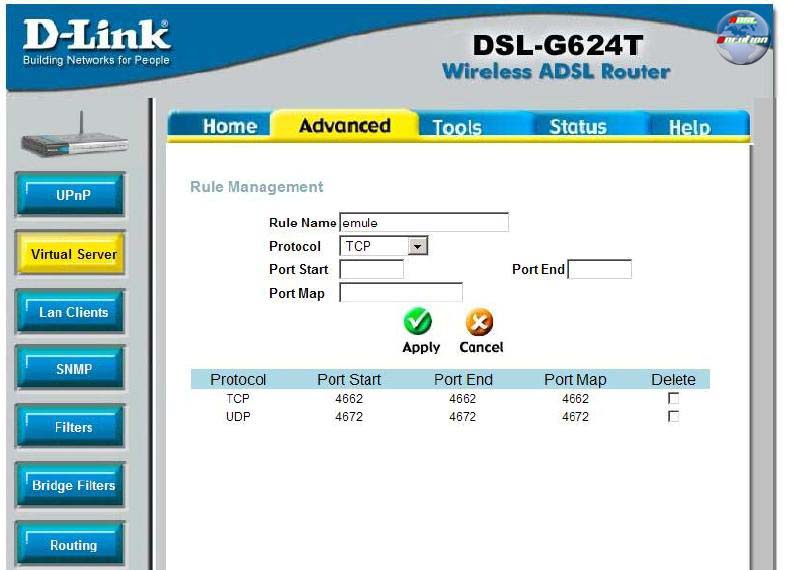Select the Advanced tab
787x570 pixels.
tap(345, 125)
